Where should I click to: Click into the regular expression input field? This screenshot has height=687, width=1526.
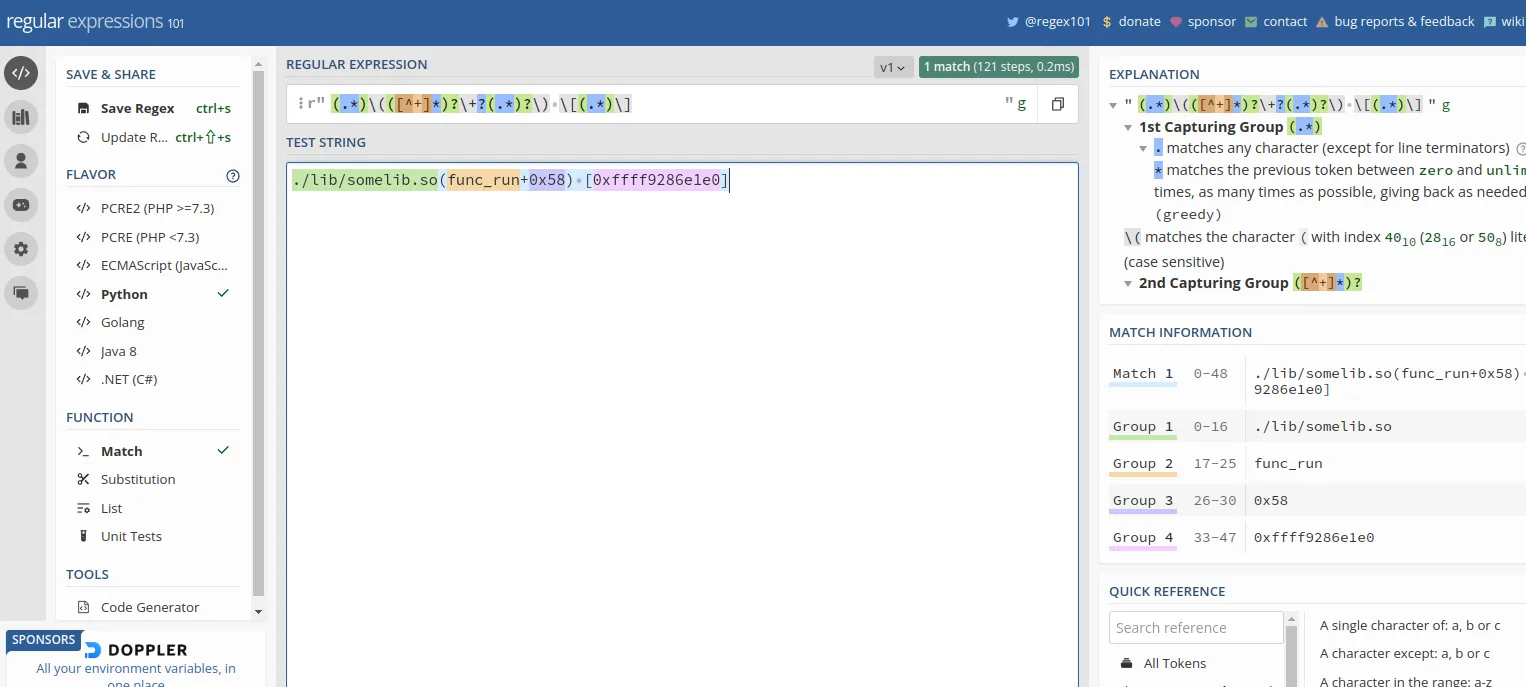point(665,104)
